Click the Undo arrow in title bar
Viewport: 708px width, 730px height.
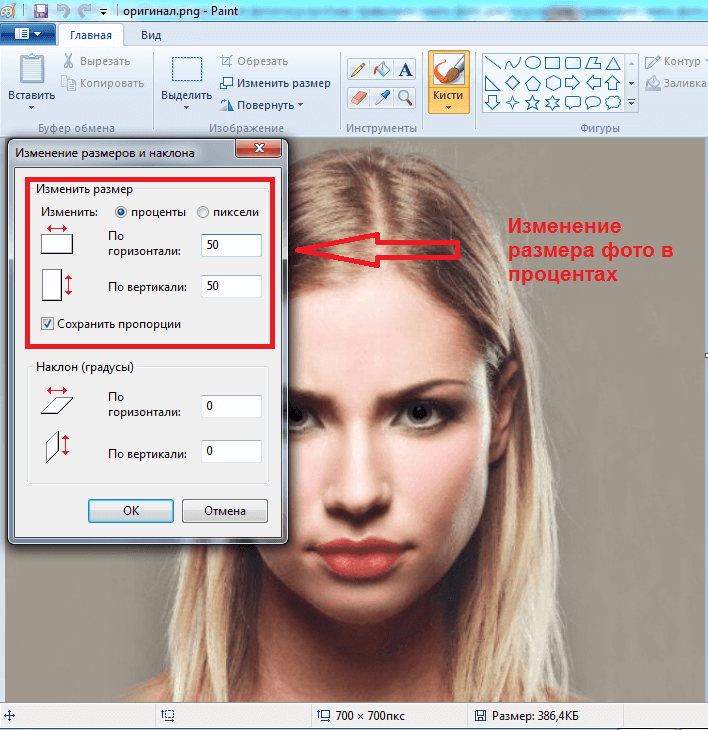pos(63,10)
